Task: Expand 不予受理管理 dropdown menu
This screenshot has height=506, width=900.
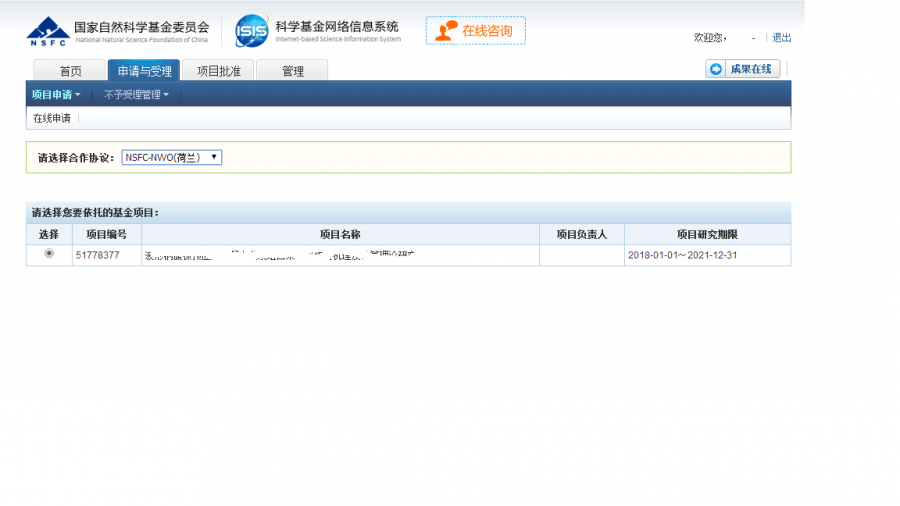Action: [136, 95]
